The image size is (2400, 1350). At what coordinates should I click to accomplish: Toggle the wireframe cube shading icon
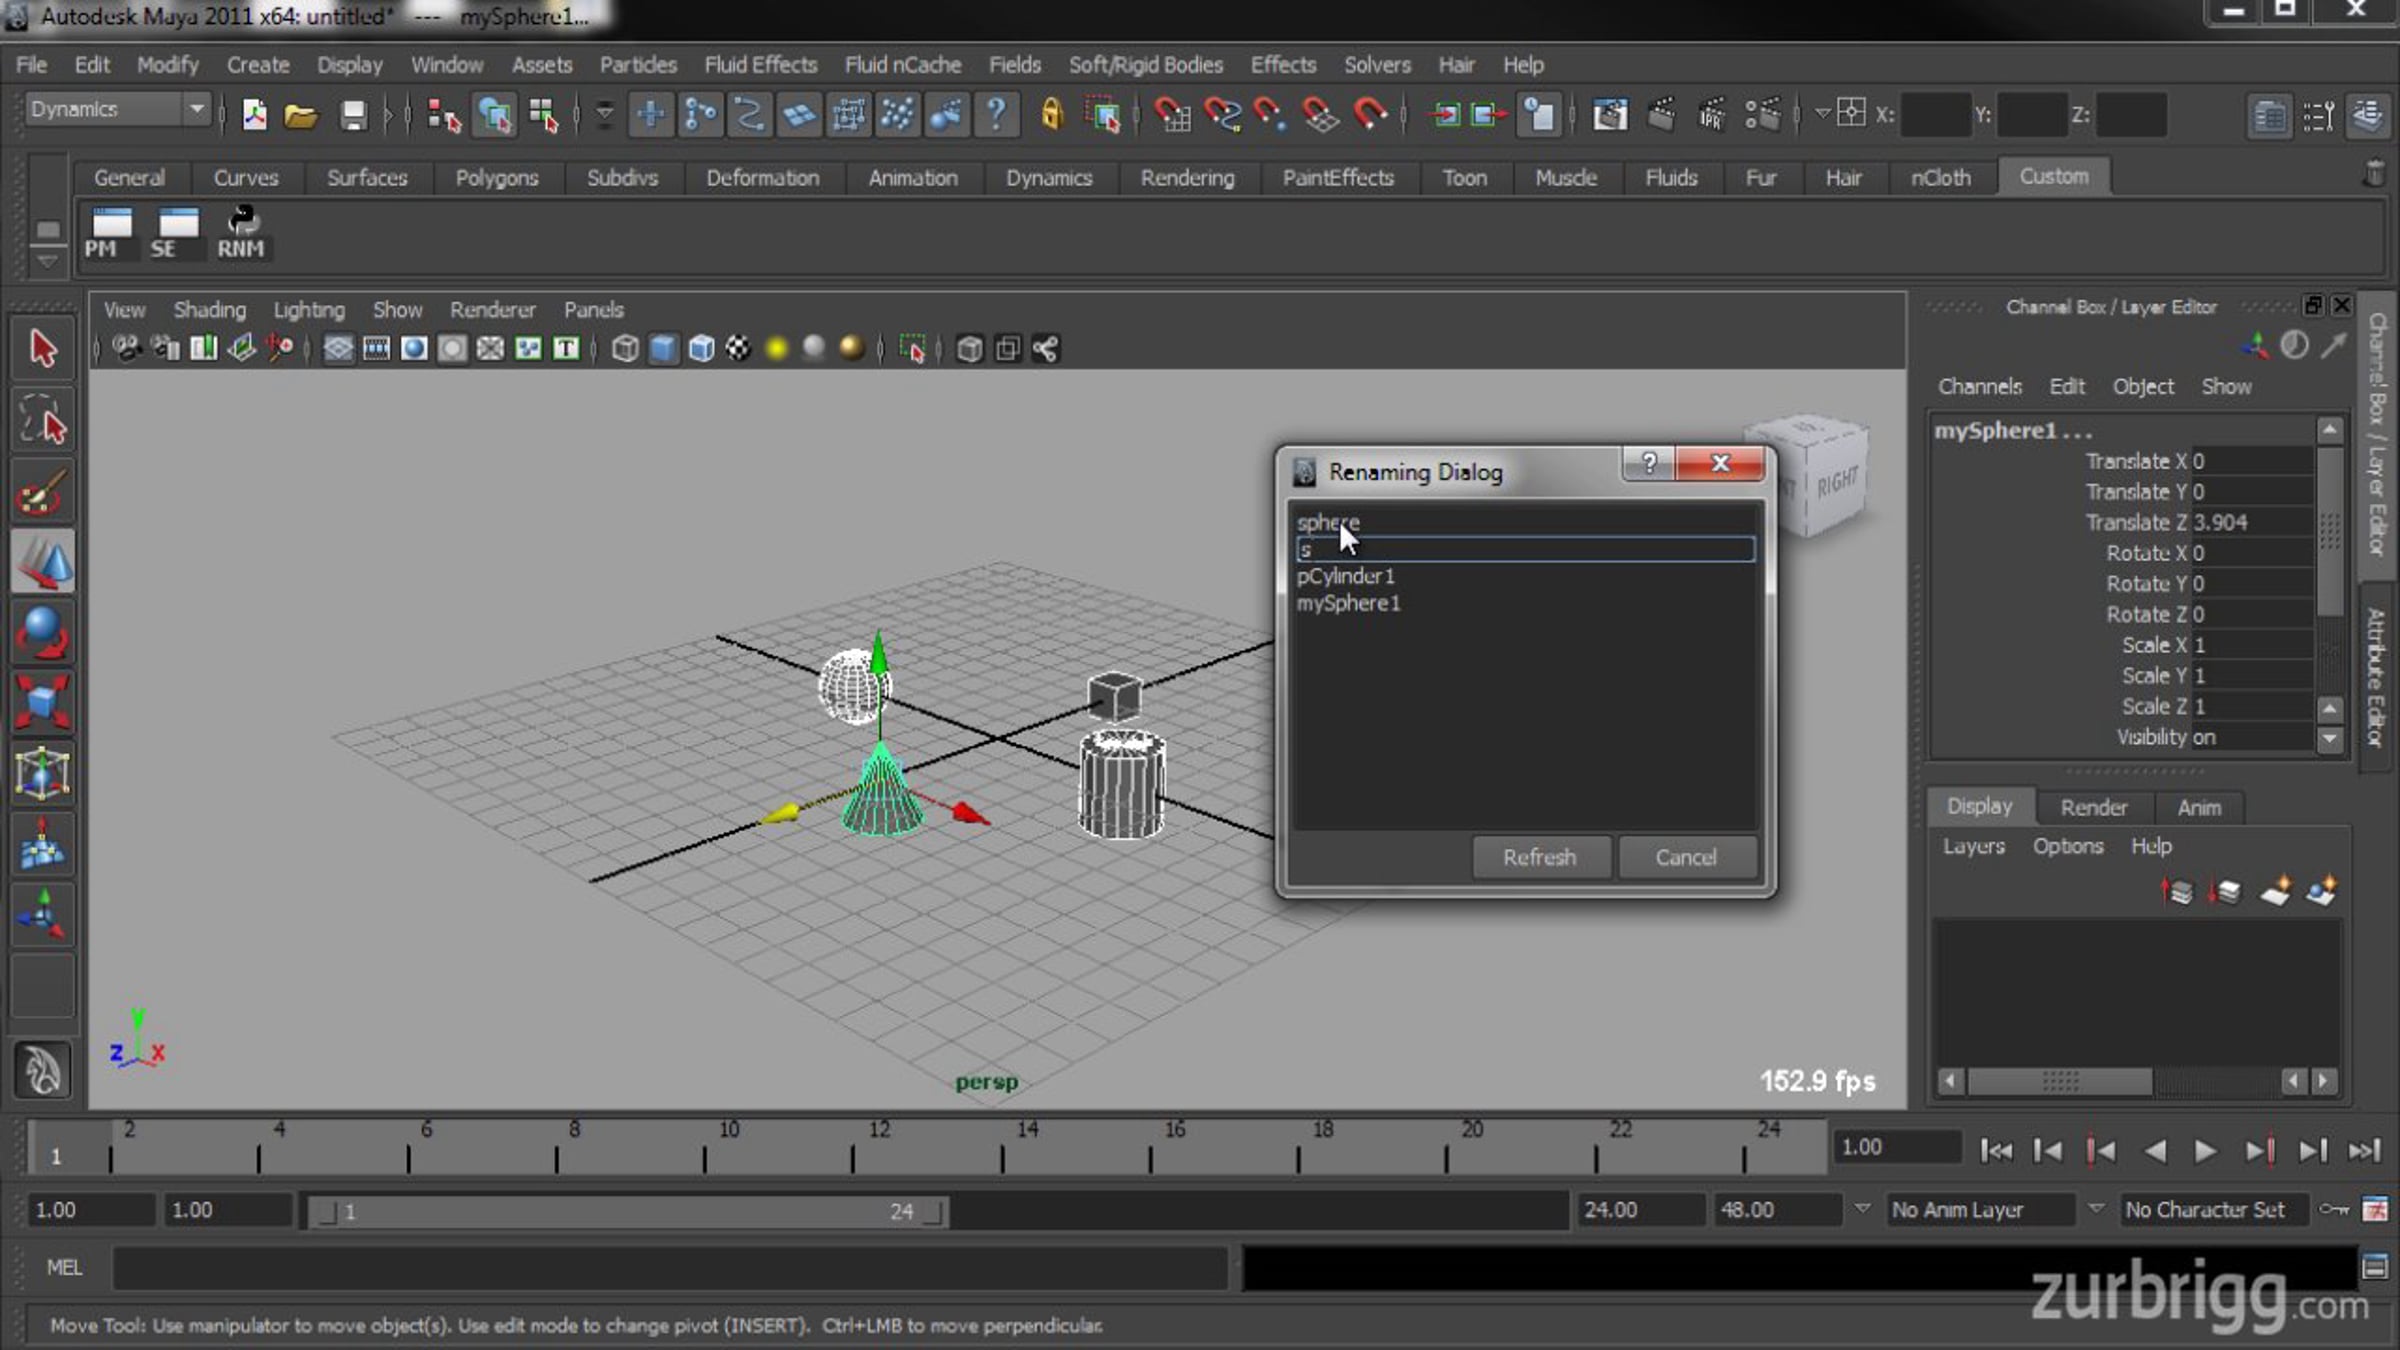[625, 349]
